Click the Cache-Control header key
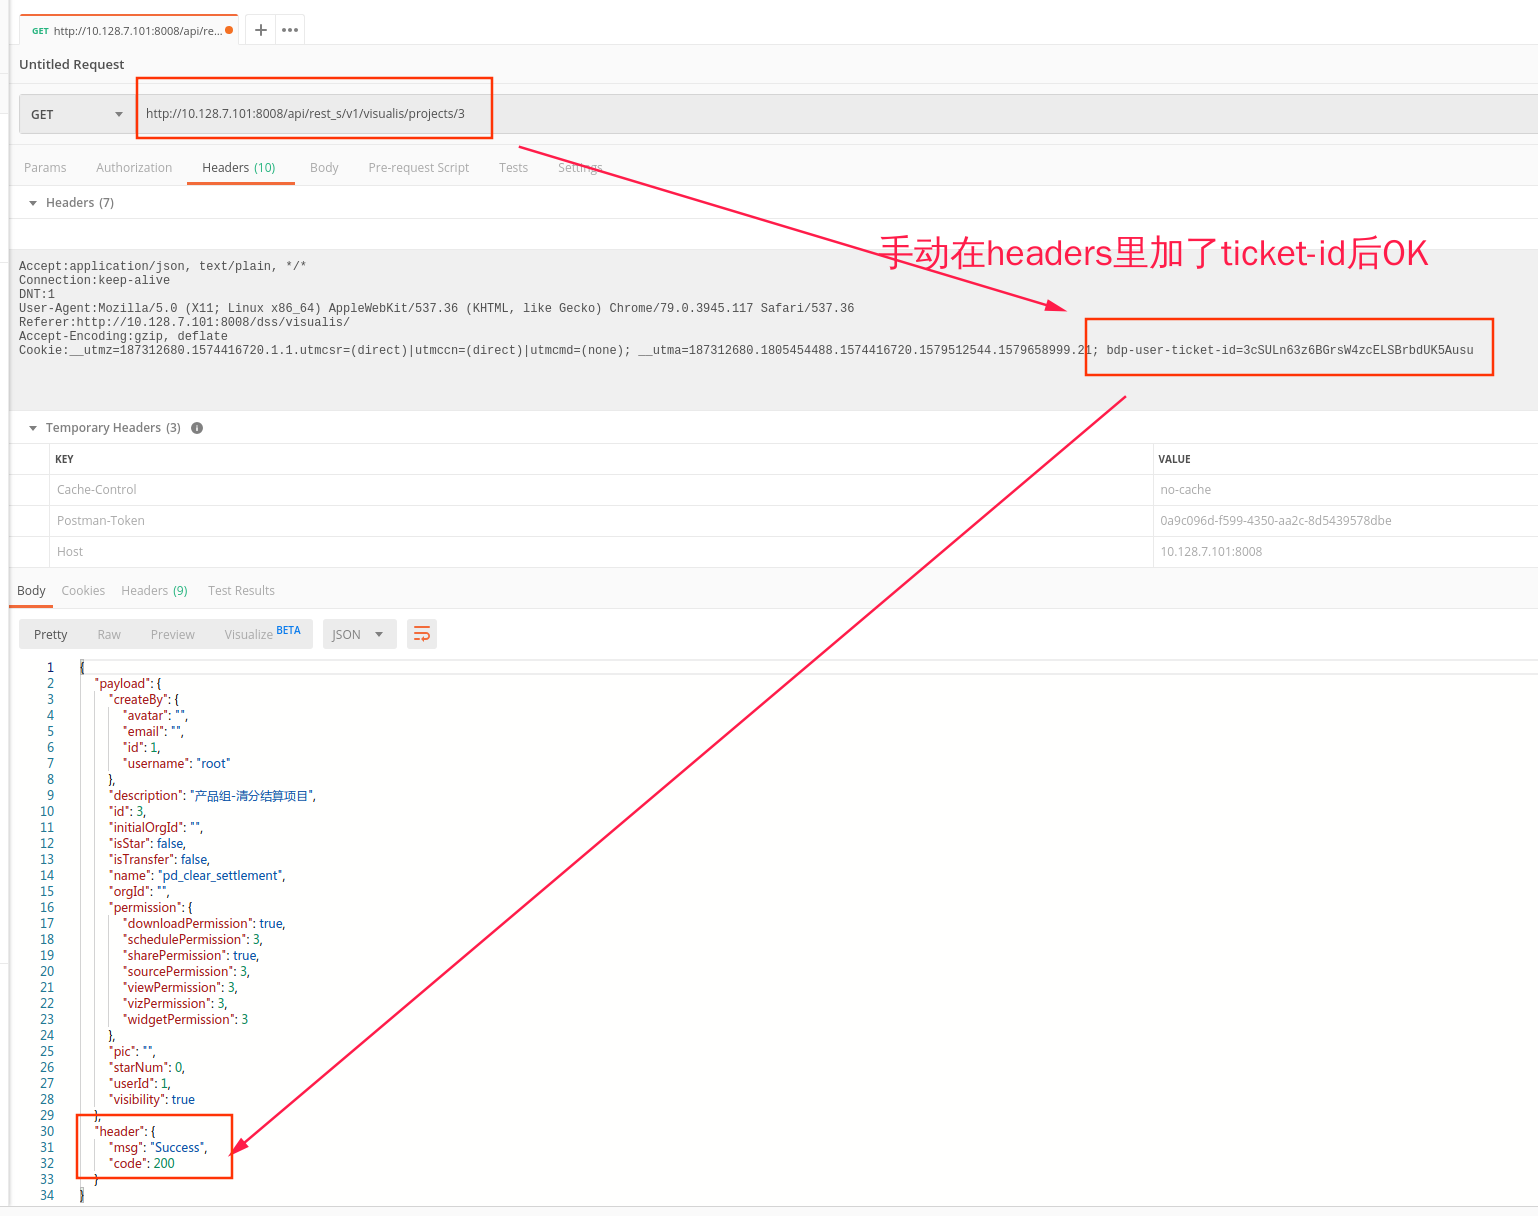The width and height of the screenshot is (1538, 1216). coord(97,490)
